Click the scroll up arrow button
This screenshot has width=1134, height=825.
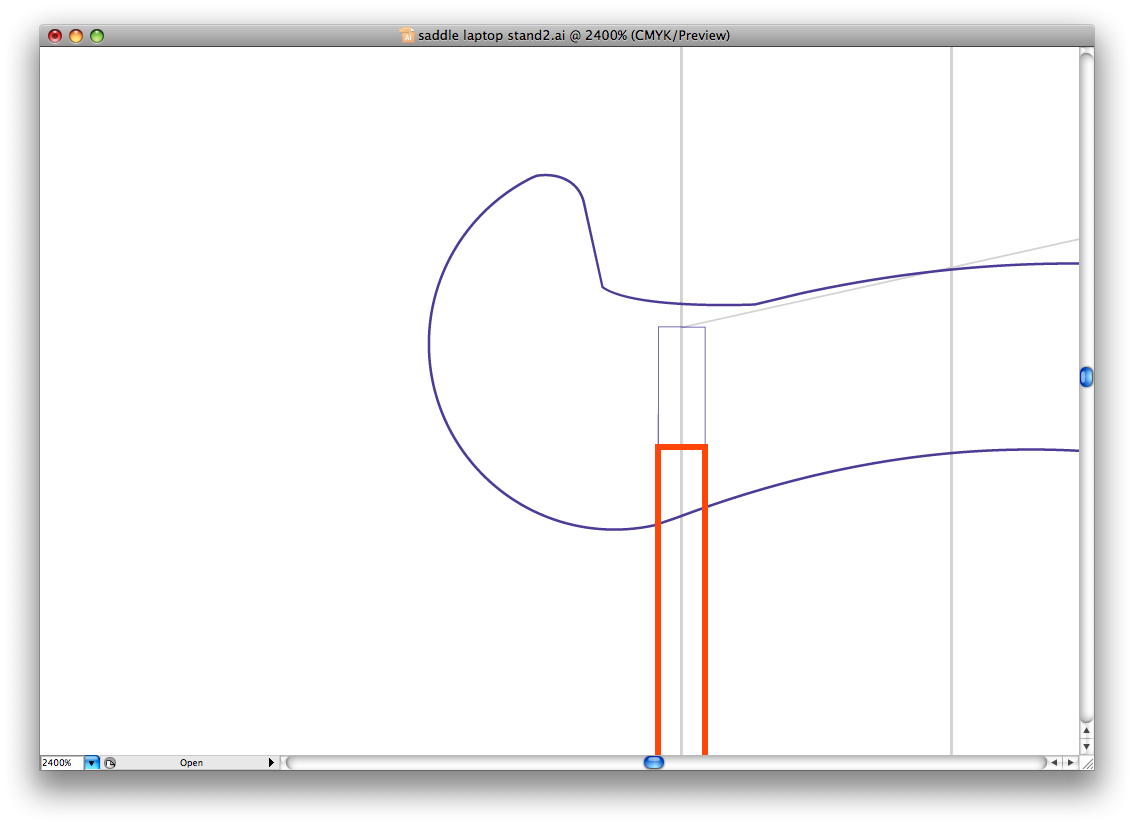(1086, 730)
